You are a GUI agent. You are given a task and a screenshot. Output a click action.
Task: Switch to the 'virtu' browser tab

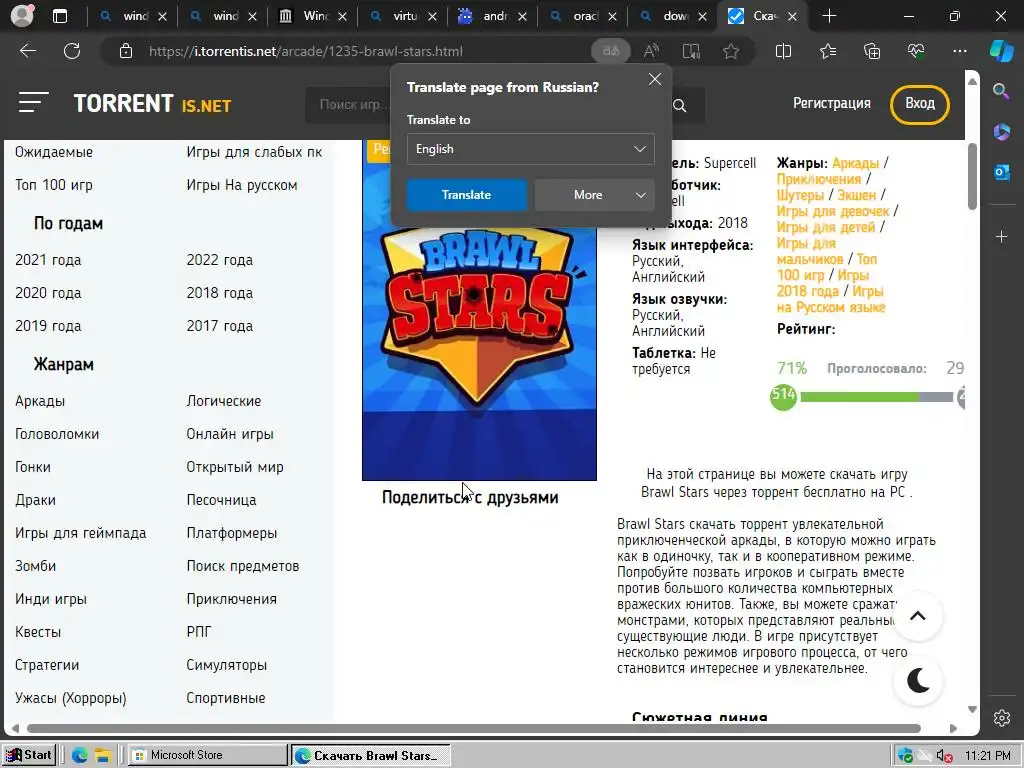(402, 16)
